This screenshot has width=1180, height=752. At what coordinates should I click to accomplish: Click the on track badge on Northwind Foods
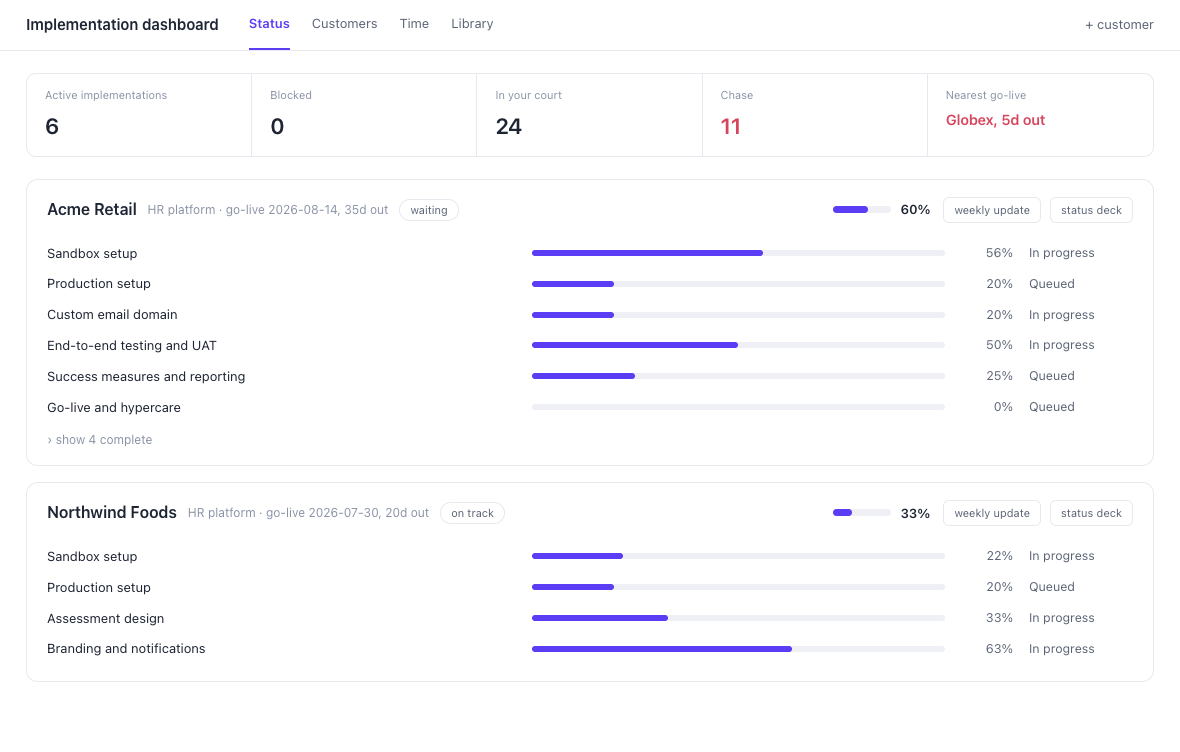(472, 513)
